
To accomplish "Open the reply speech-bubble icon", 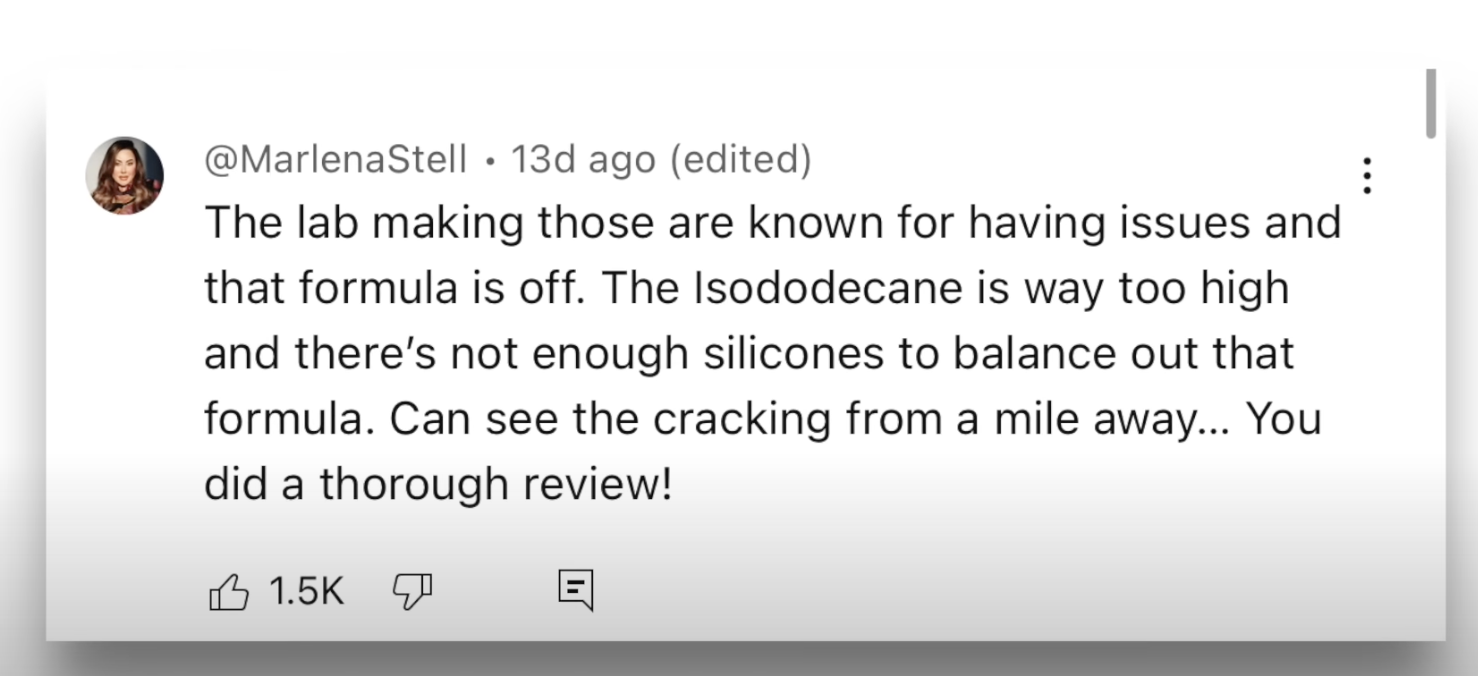I will tap(575, 590).
